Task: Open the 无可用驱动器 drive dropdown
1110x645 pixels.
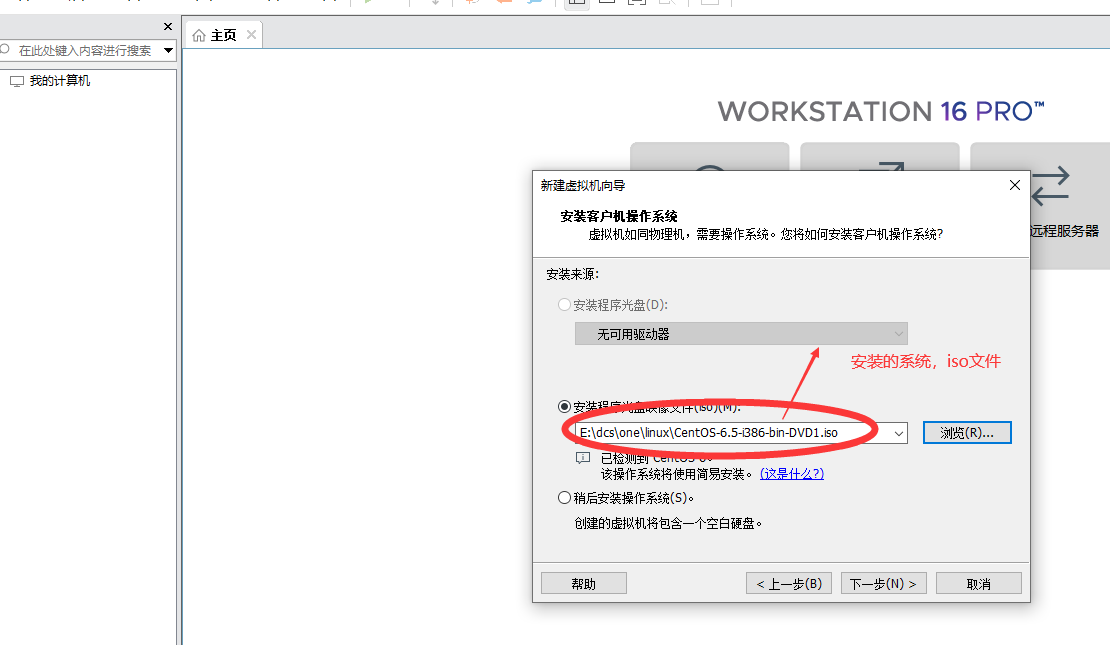Action: (x=741, y=333)
